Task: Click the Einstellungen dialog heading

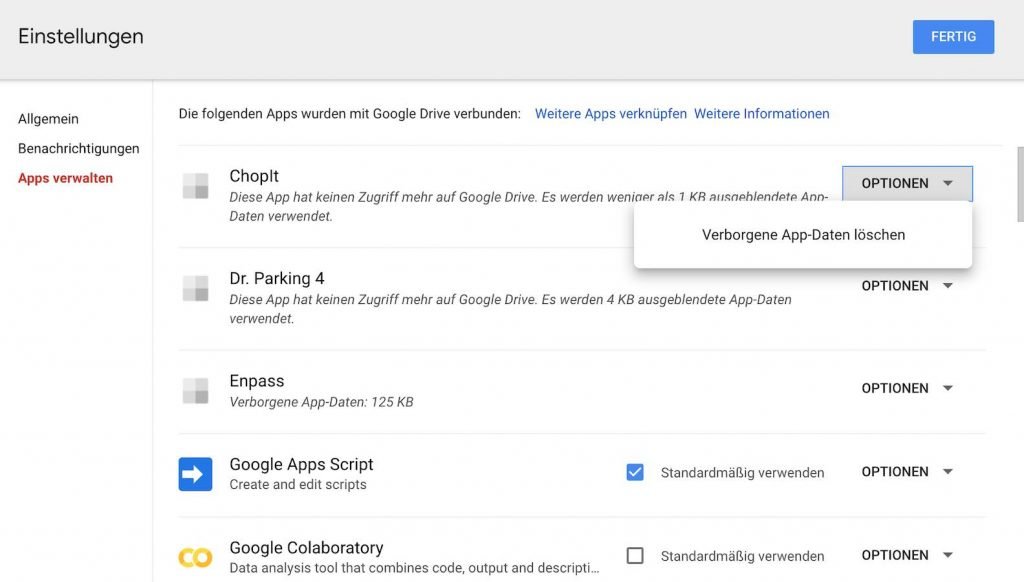Action: pyautogui.click(x=81, y=37)
